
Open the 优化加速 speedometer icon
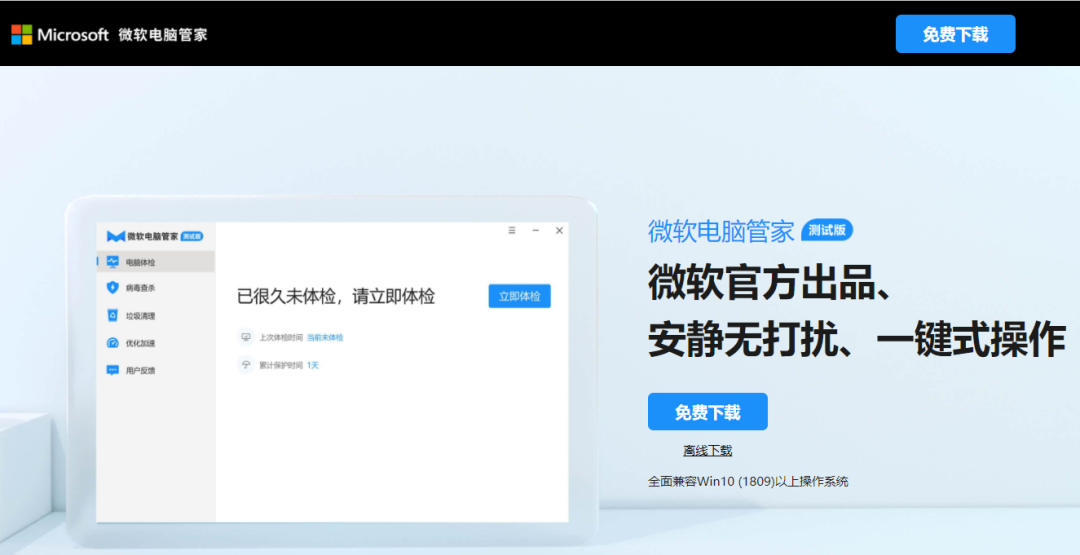(113, 343)
